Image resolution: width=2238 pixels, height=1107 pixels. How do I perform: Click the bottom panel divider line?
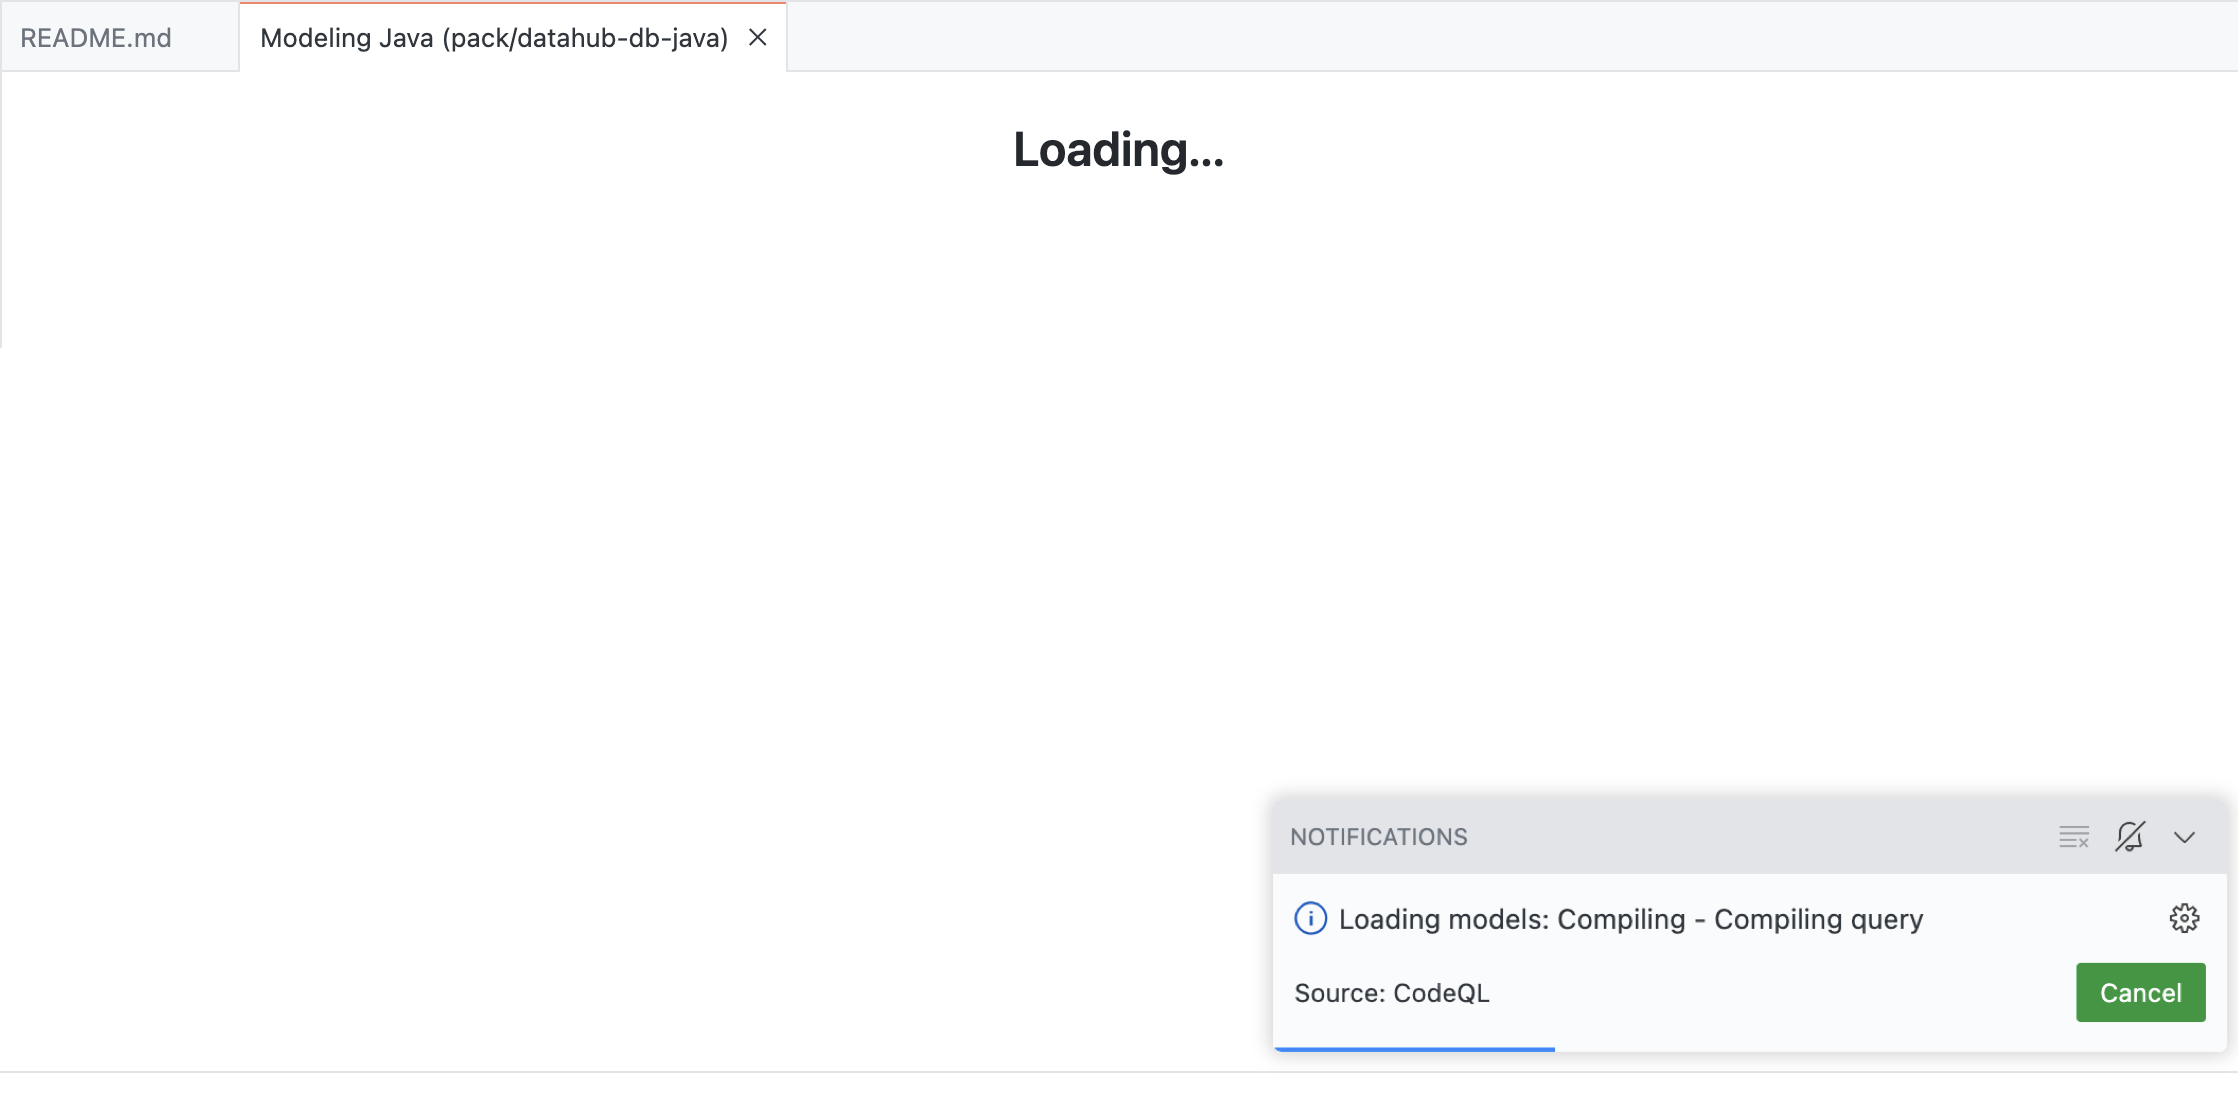click(x=600, y=1072)
